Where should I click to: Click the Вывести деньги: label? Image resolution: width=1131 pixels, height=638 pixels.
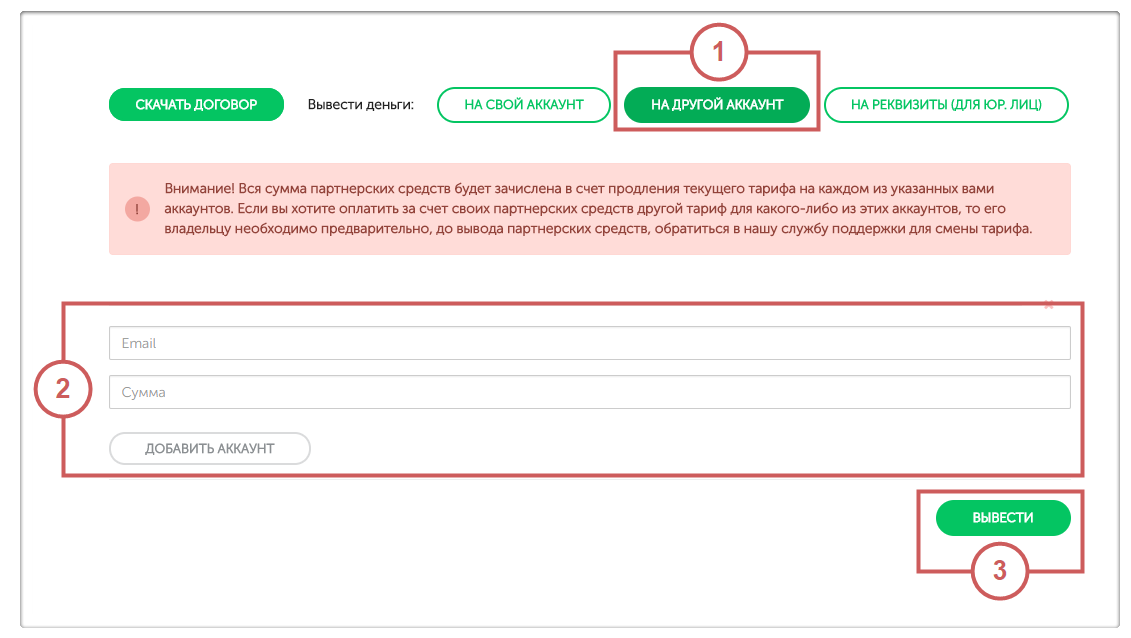pyautogui.click(x=360, y=105)
